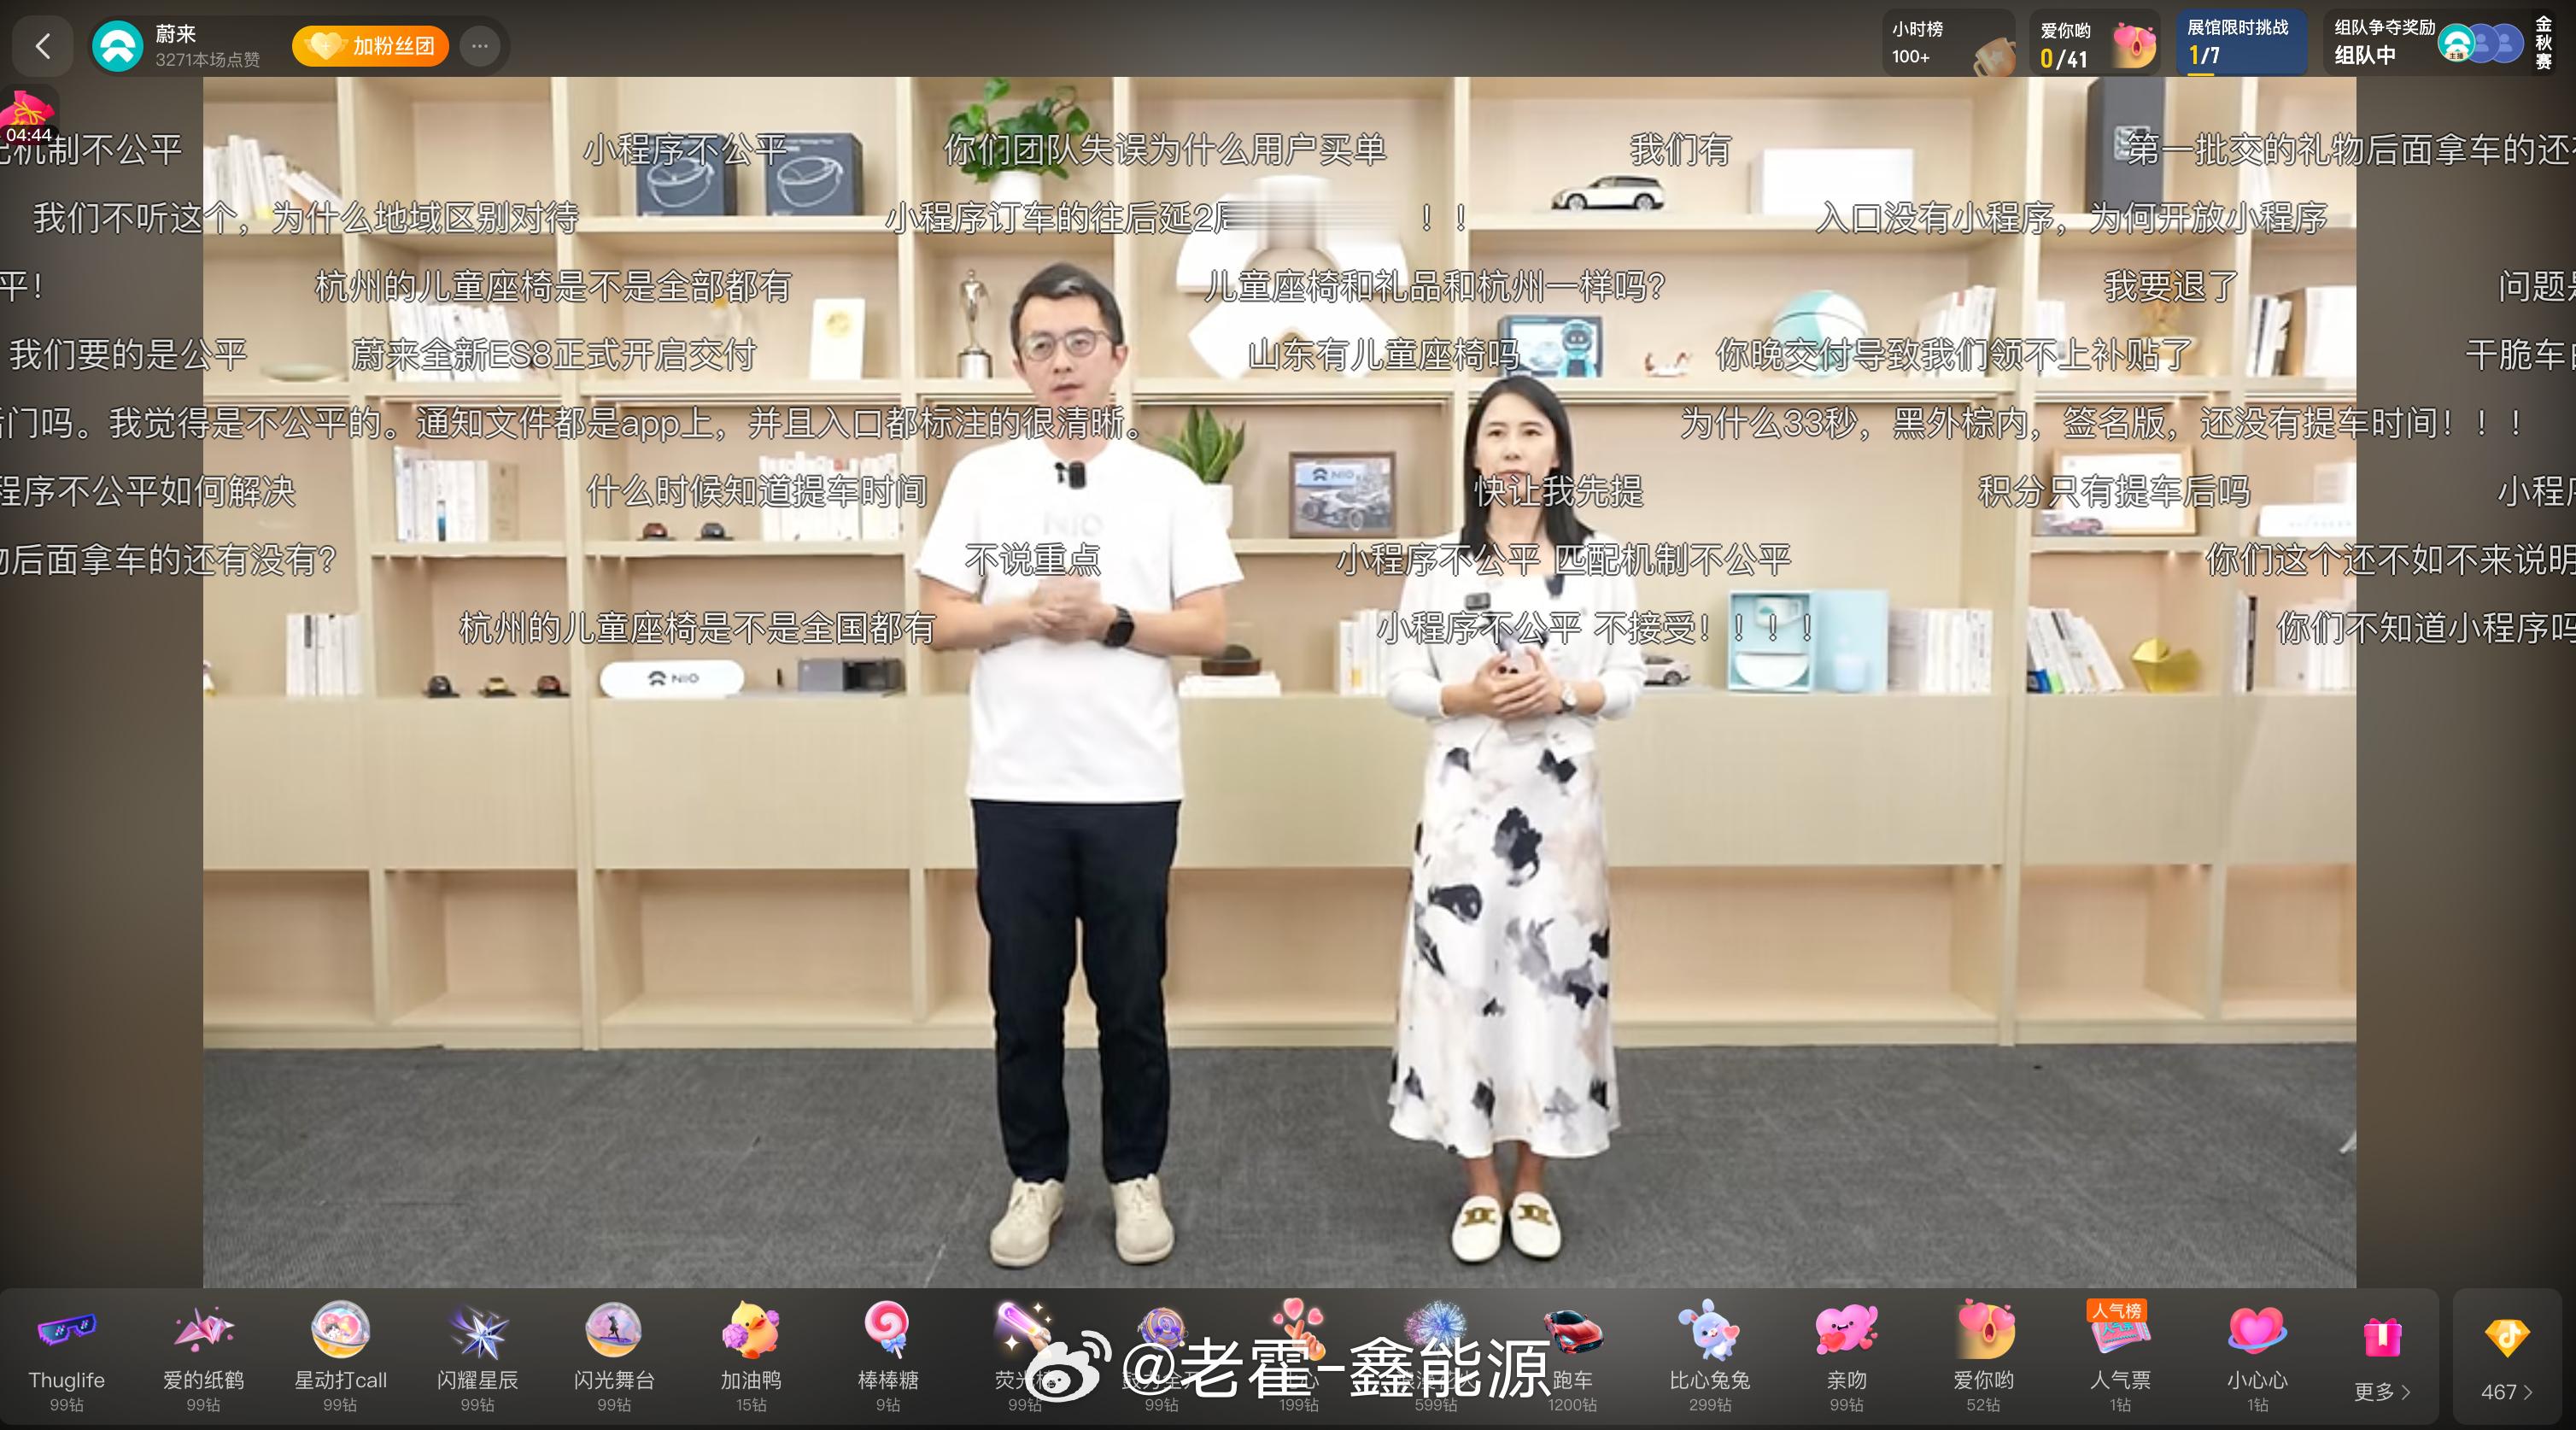
Task: Click danmaku "不说重点"
Action: 1032,559
